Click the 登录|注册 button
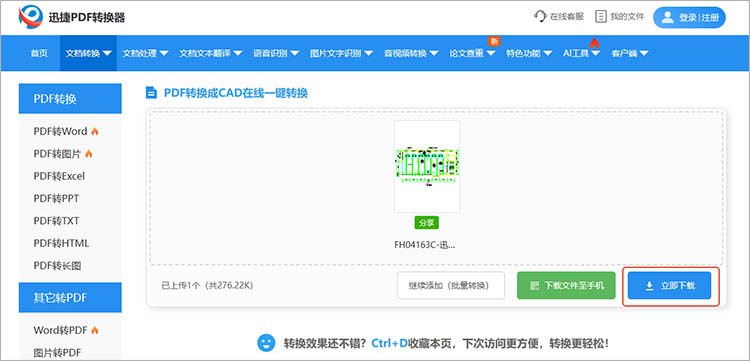The height and width of the screenshot is (361, 750). pyautogui.click(x=689, y=18)
